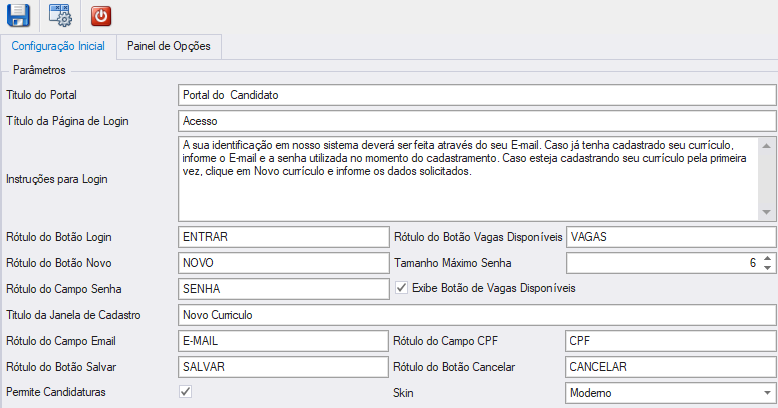Click inside the Instruções para Login textarea
The width and height of the screenshot is (778, 408).
[468, 179]
